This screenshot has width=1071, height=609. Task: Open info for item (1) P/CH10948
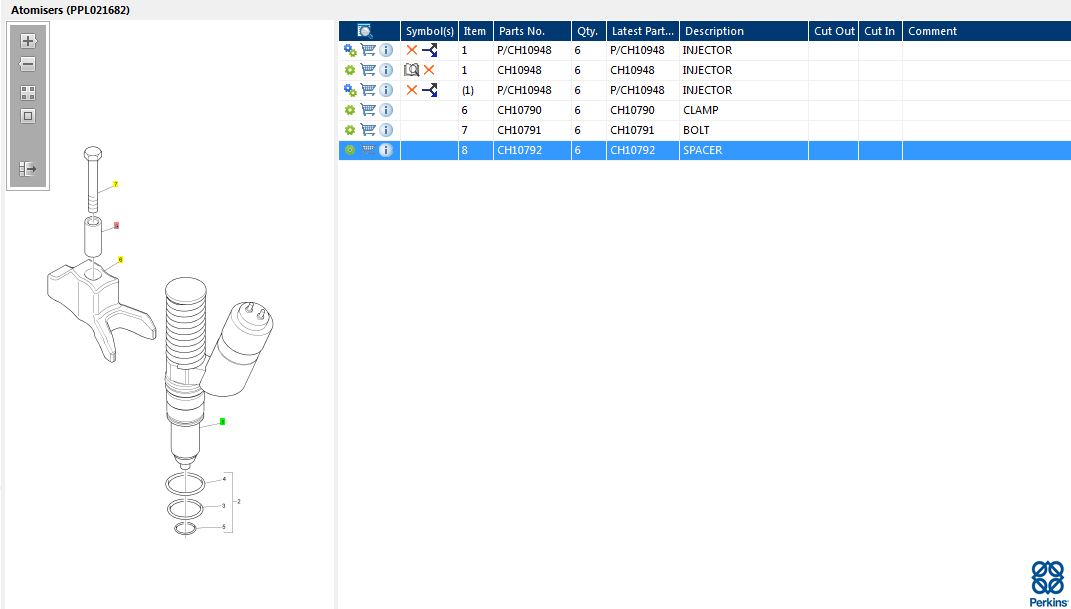pos(386,90)
